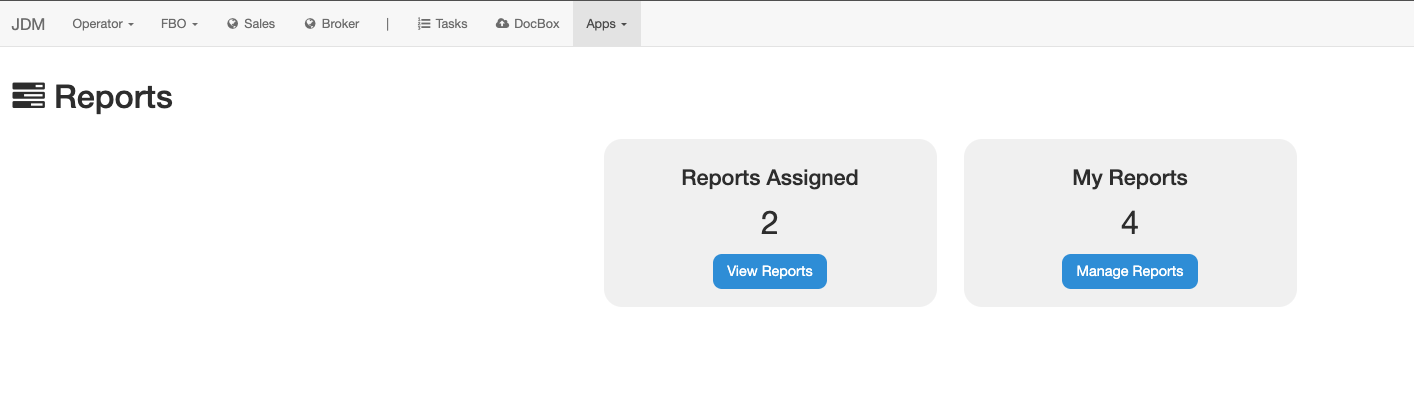Click the server icon beside Reports heading

(x=28, y=96)
